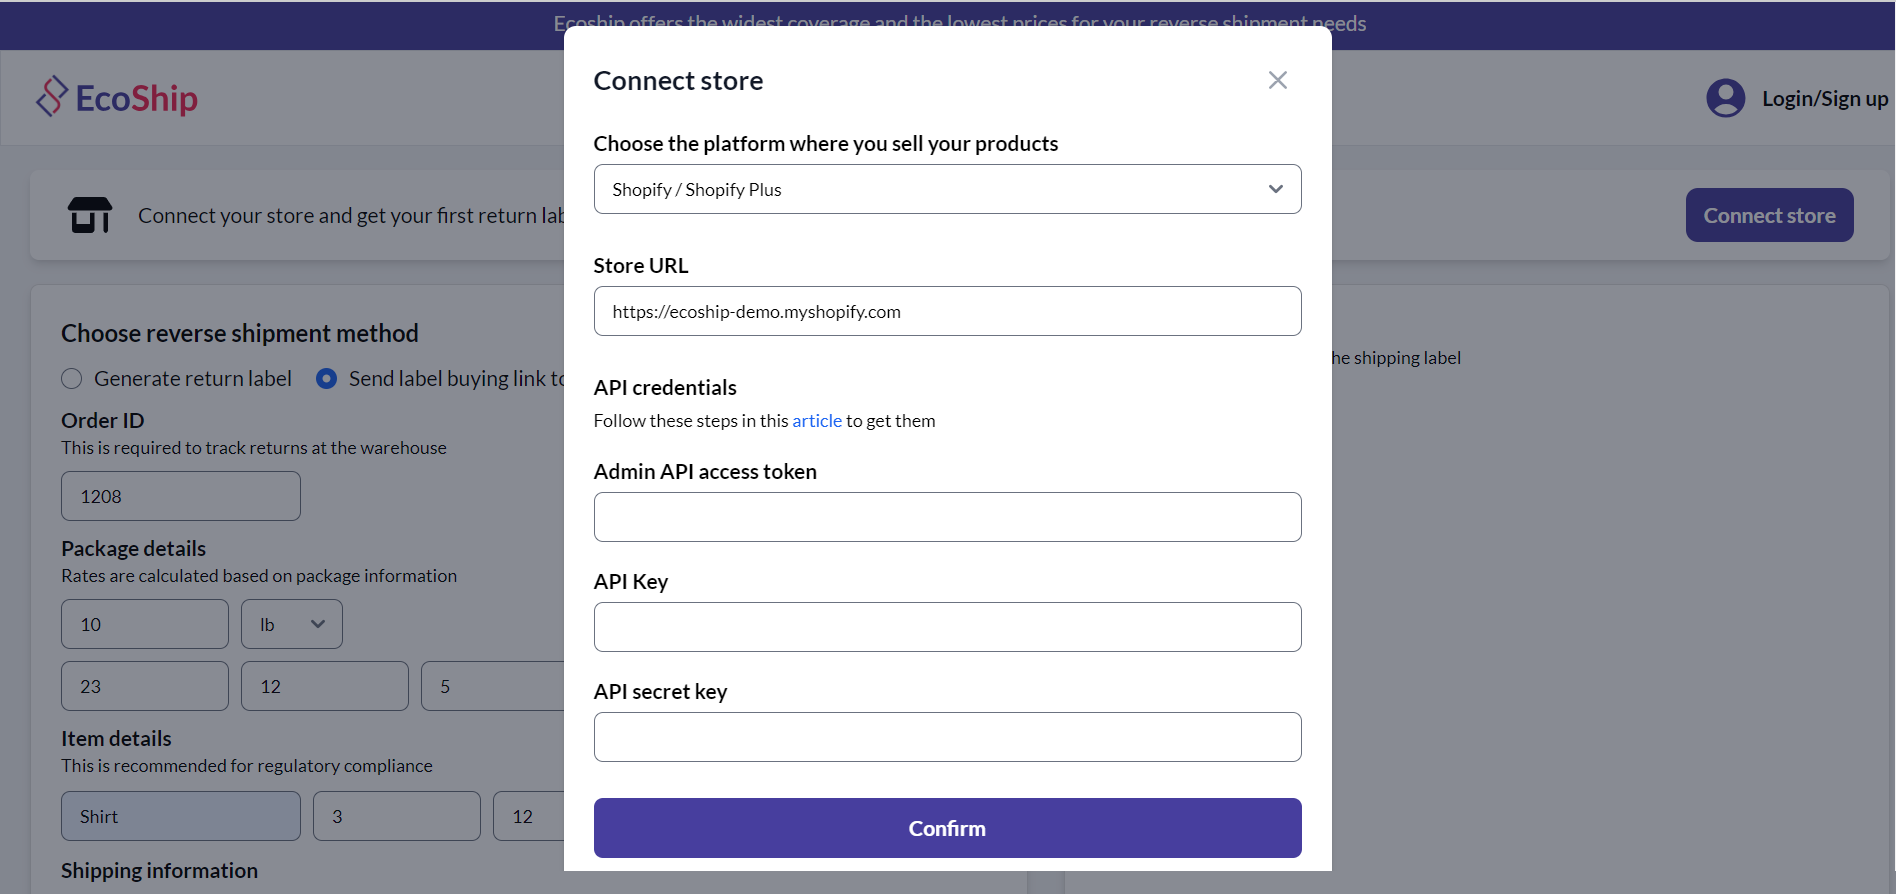Viewport: 1896px width, 894px height.
Task: Click the Order ID field with 1208
Action: coord(180,496)
